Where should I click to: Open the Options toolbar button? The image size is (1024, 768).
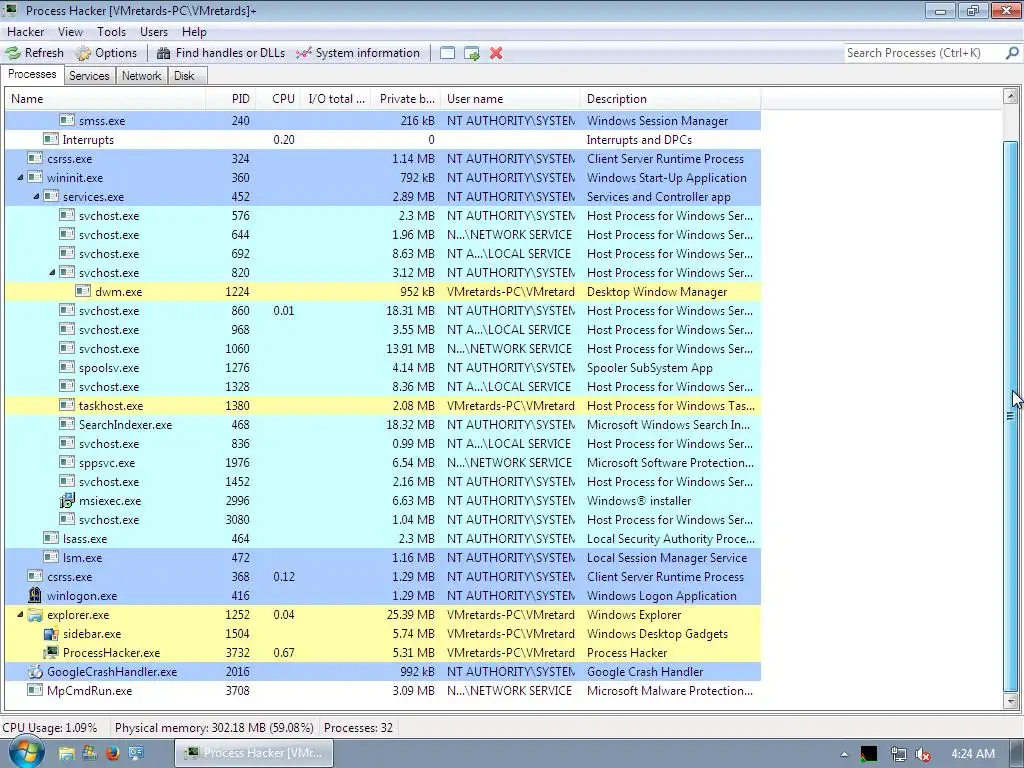pos(106,53)
